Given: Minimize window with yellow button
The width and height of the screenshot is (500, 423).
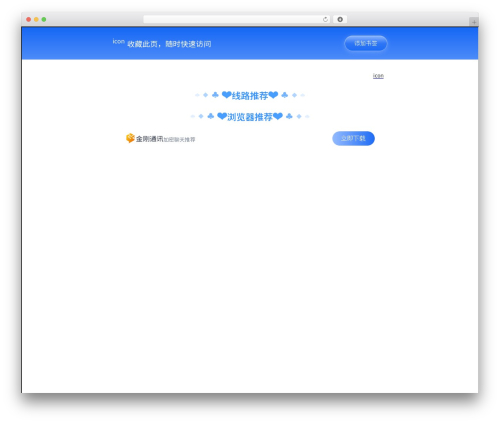Looking at the screenshot, I should point(36,20).
